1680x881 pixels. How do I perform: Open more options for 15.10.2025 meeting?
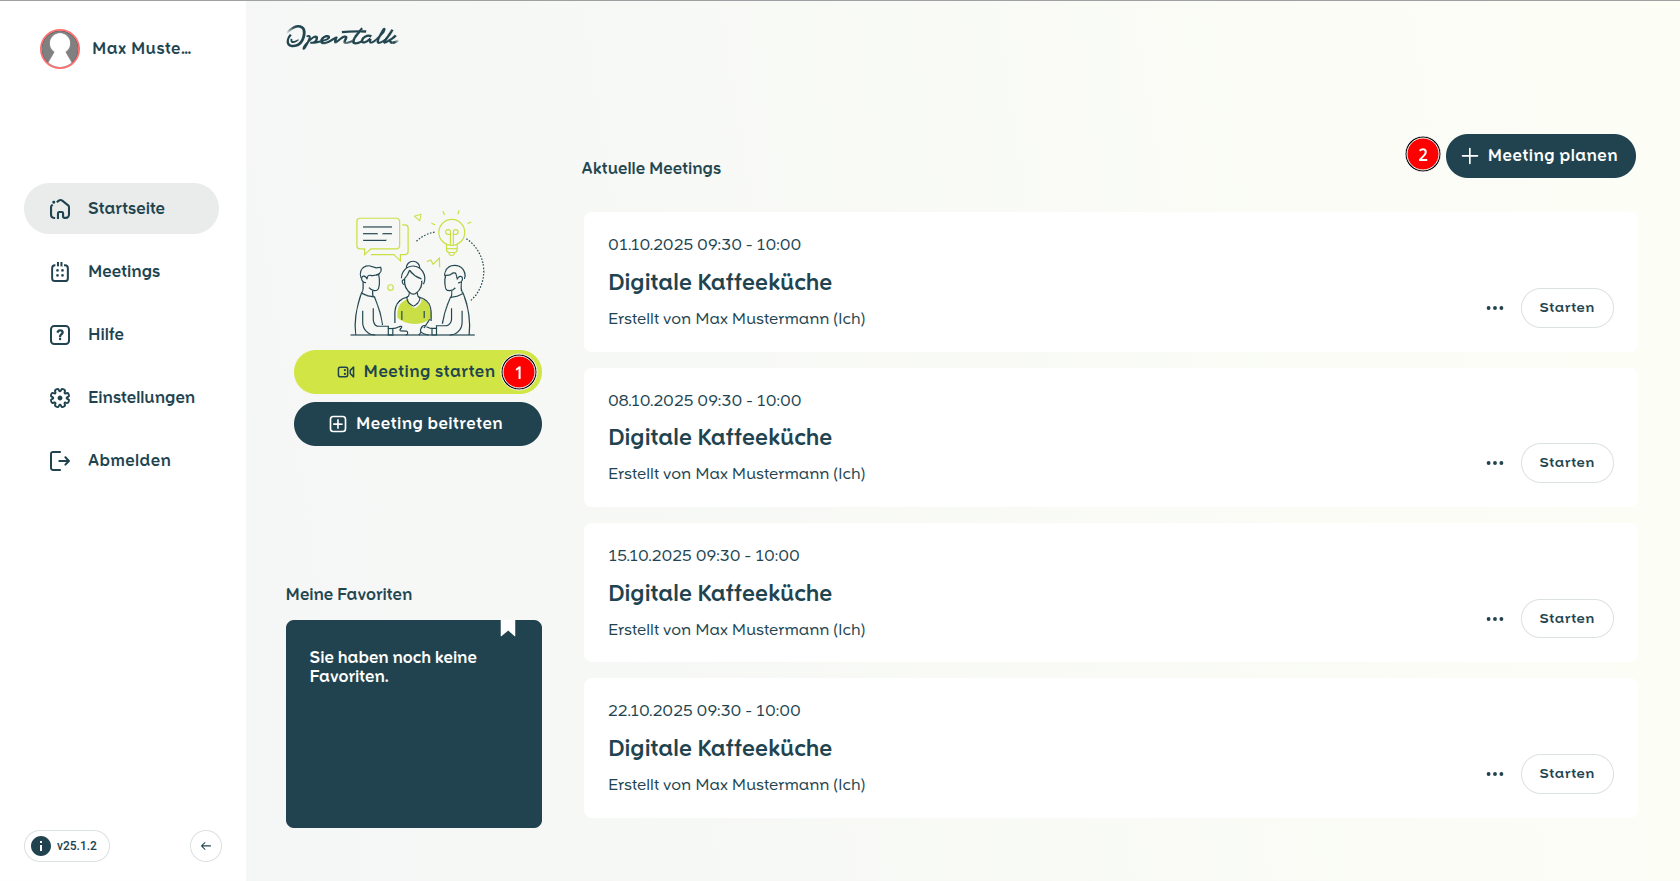tap(1495, 619)
